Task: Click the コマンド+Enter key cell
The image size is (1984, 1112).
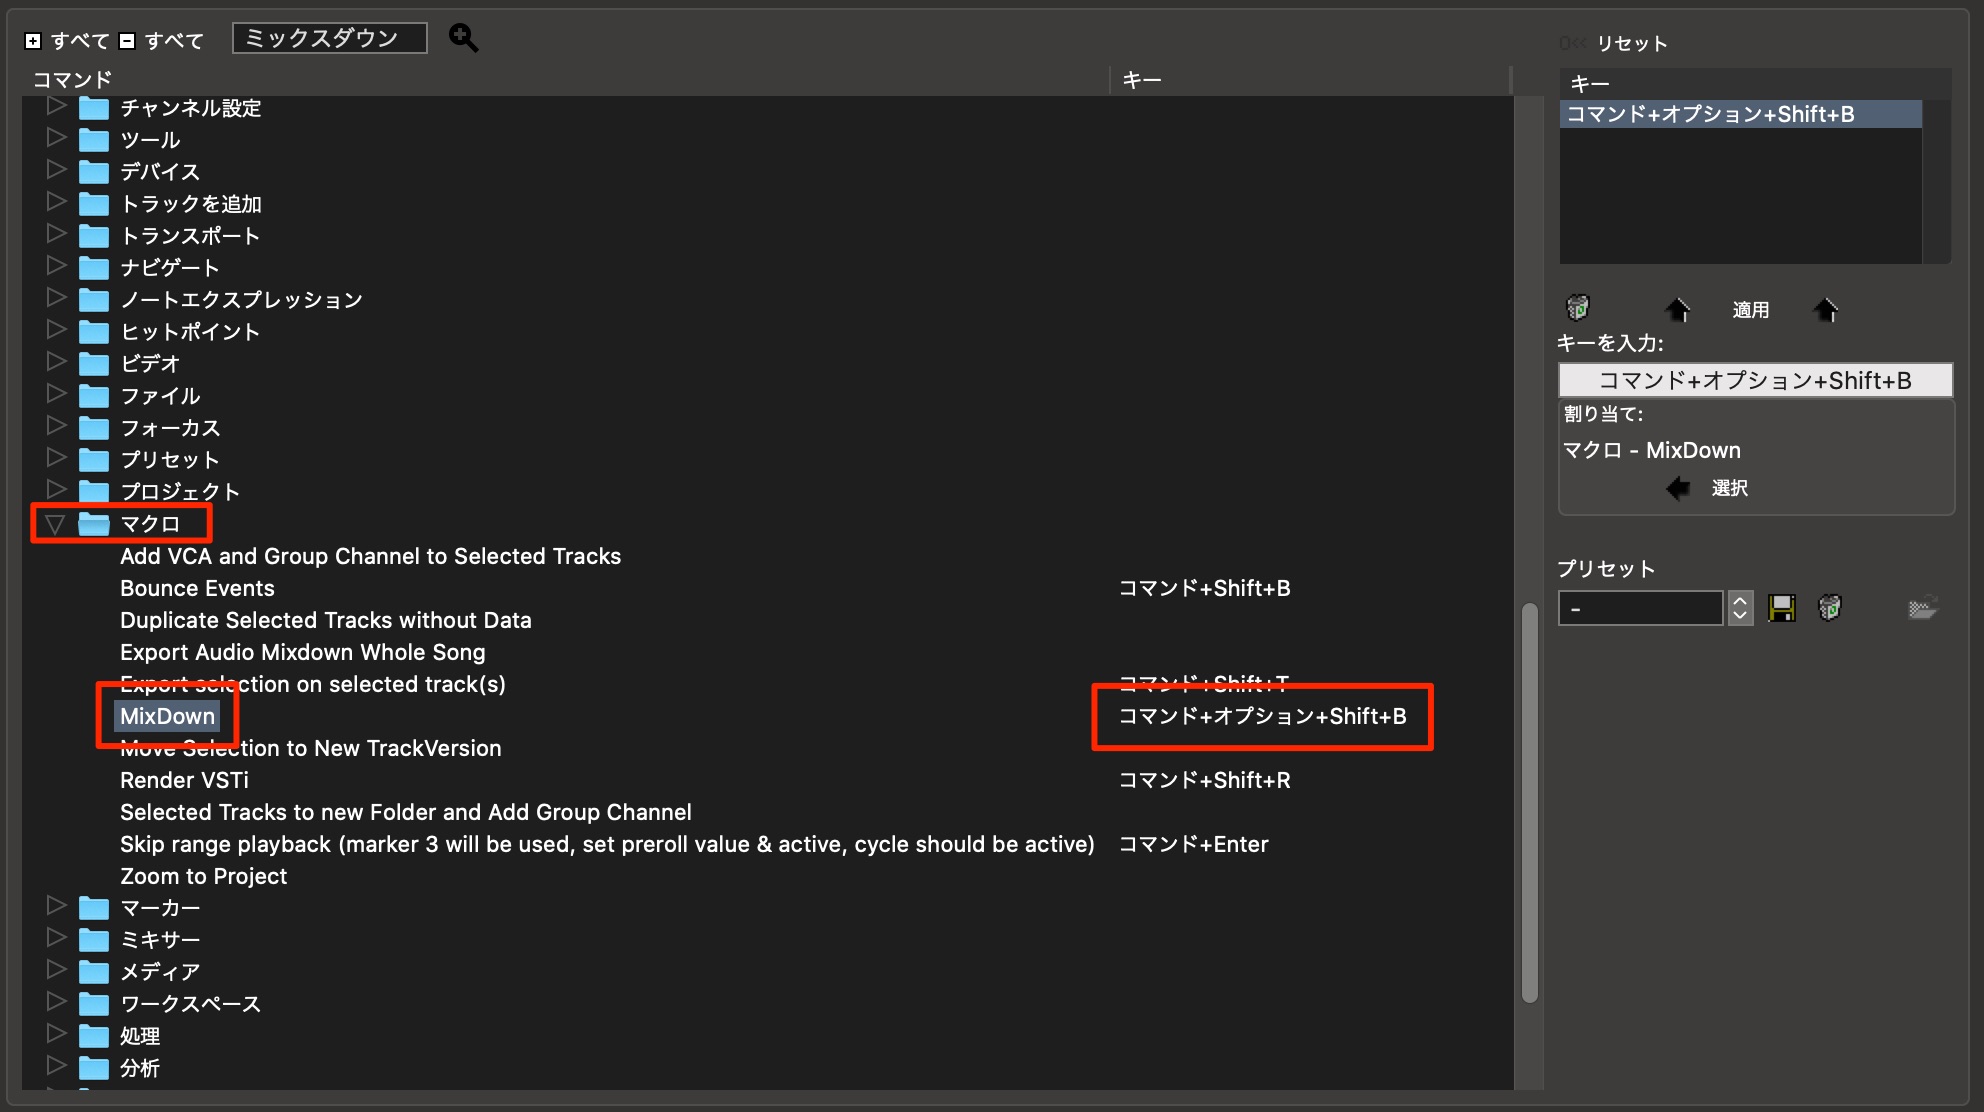Action: pos(1193,844)
